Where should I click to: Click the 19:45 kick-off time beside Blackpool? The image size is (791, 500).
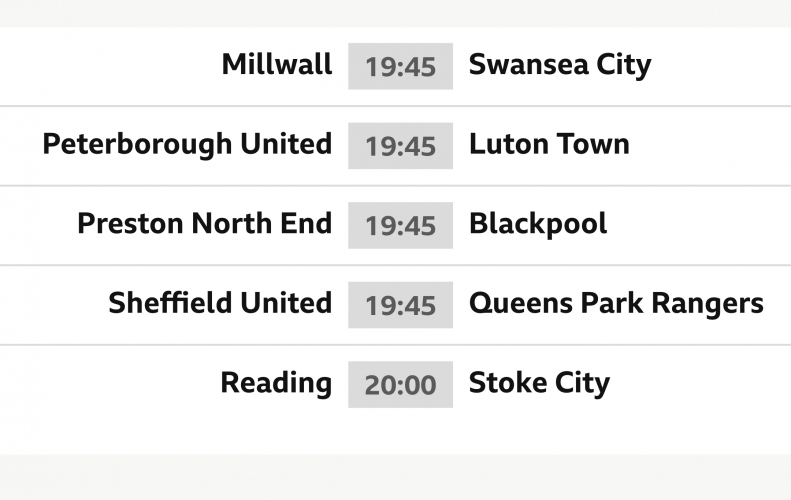400,225
